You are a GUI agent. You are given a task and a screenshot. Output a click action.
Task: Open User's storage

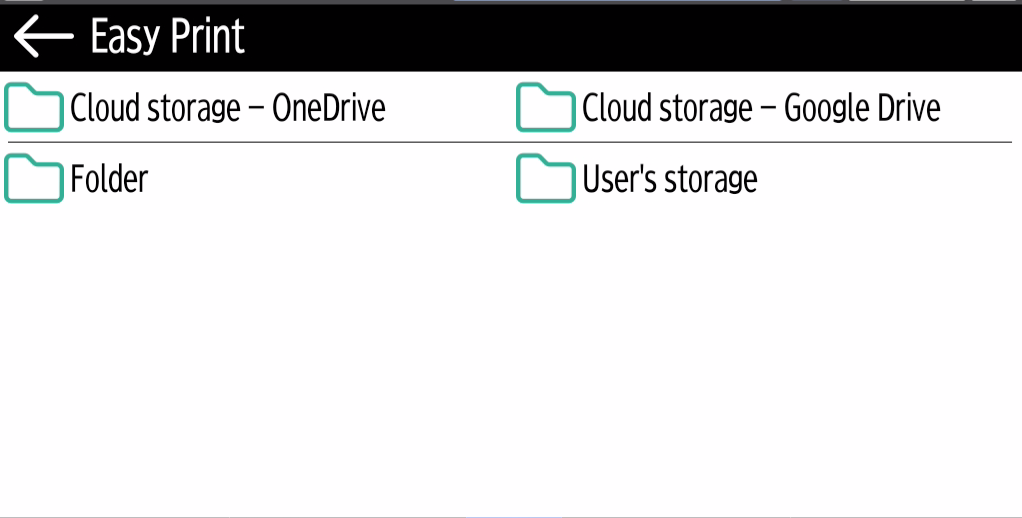pyautogui.click(x=669, y=180)
